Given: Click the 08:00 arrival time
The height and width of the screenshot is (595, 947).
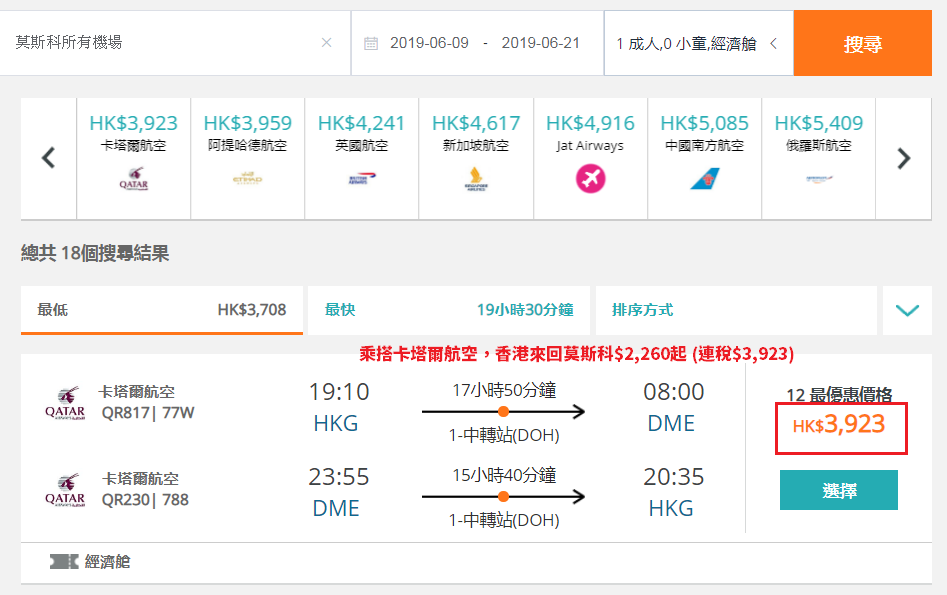Looking at the screenshot, I should click(x=673, y=392).
